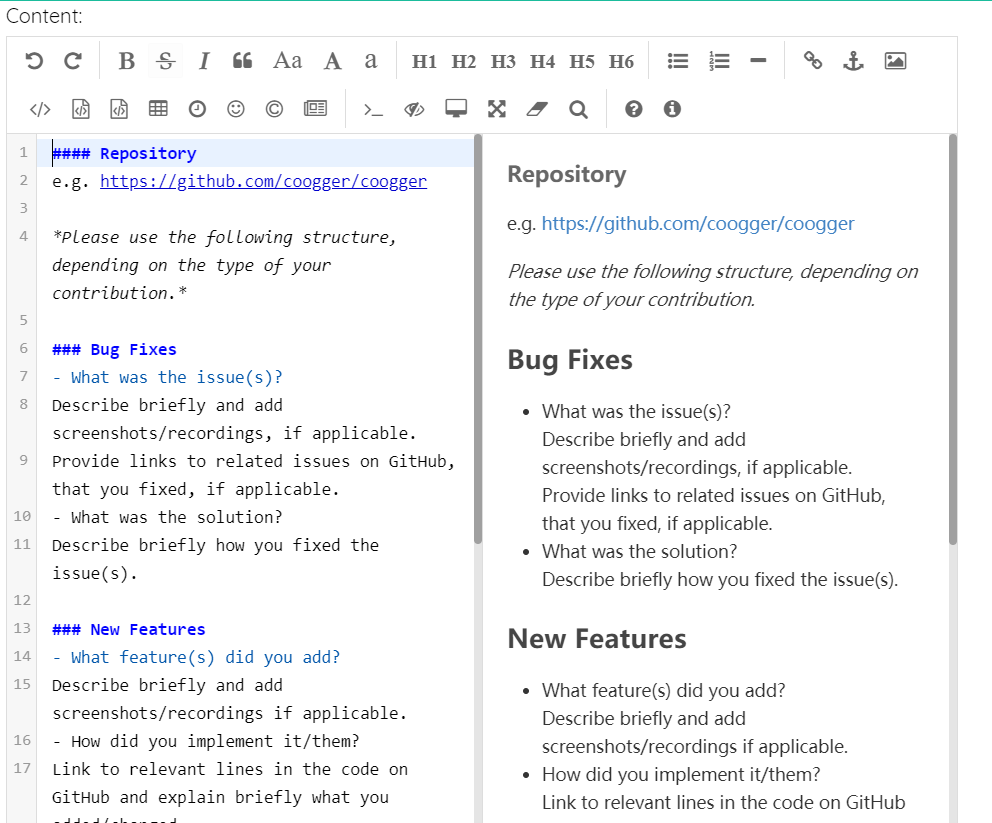
Task: Insert the current date and time
Action: pos(197,109)
